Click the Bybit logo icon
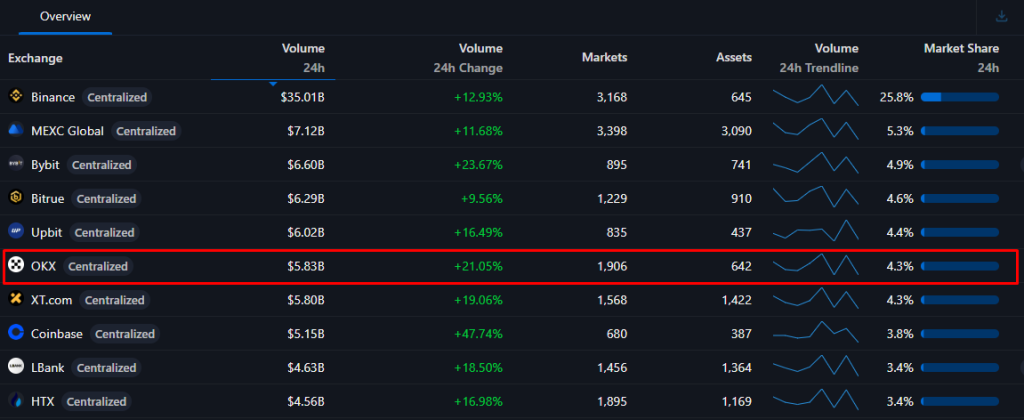This screenshot has width=1024, height=420. click(16, 165)
